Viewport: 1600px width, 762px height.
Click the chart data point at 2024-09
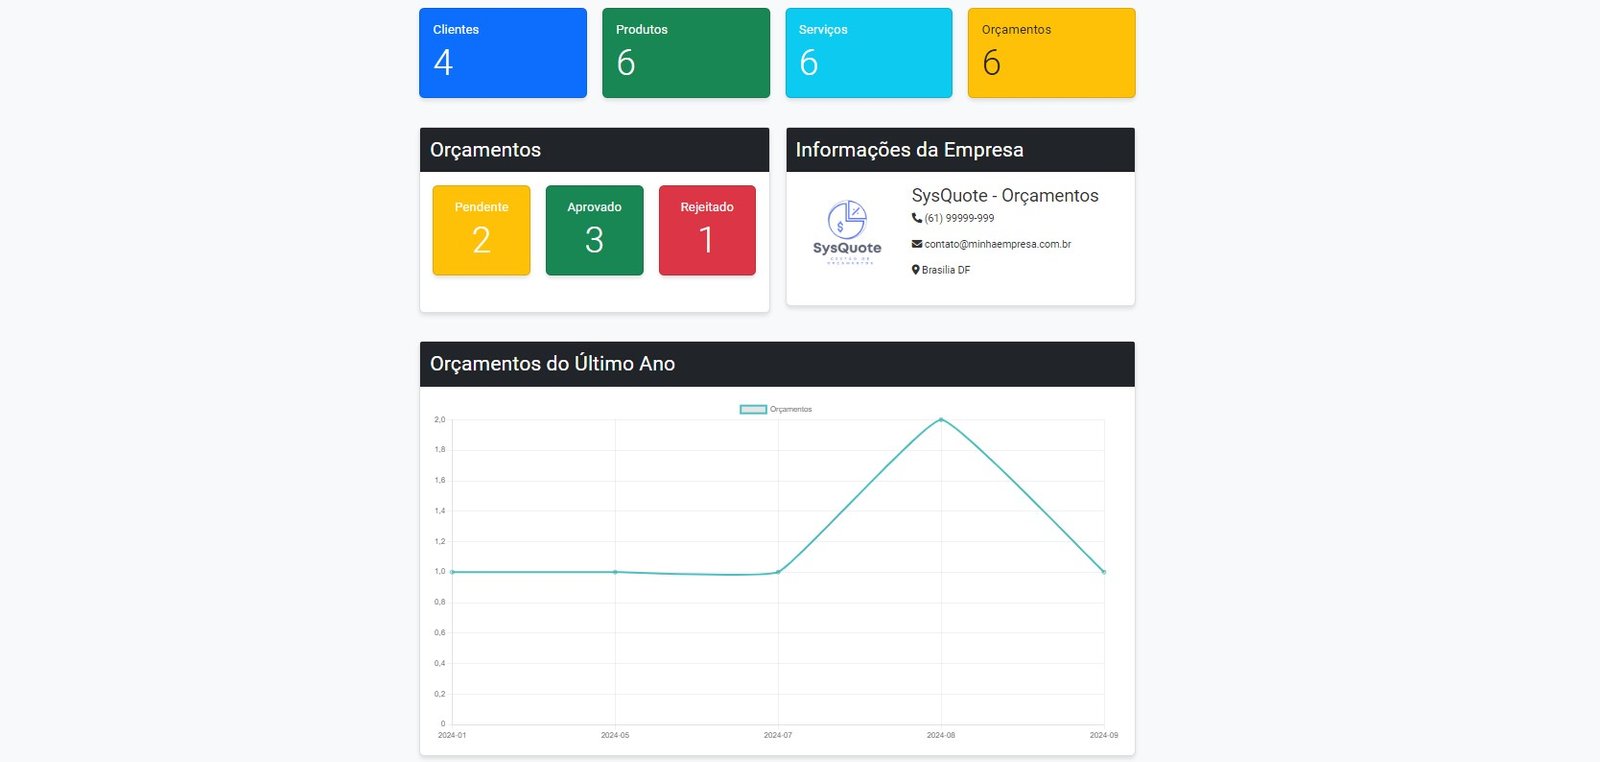(1104, 572)
